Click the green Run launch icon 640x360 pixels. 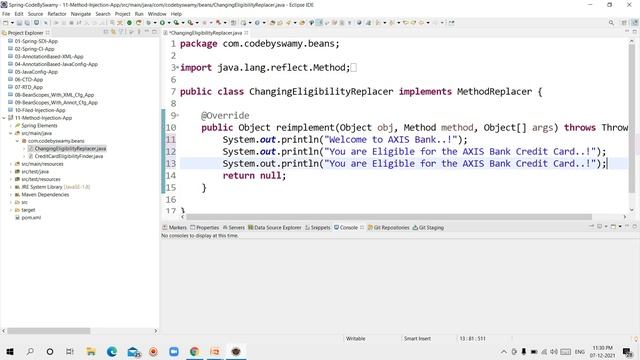point(162,23)
